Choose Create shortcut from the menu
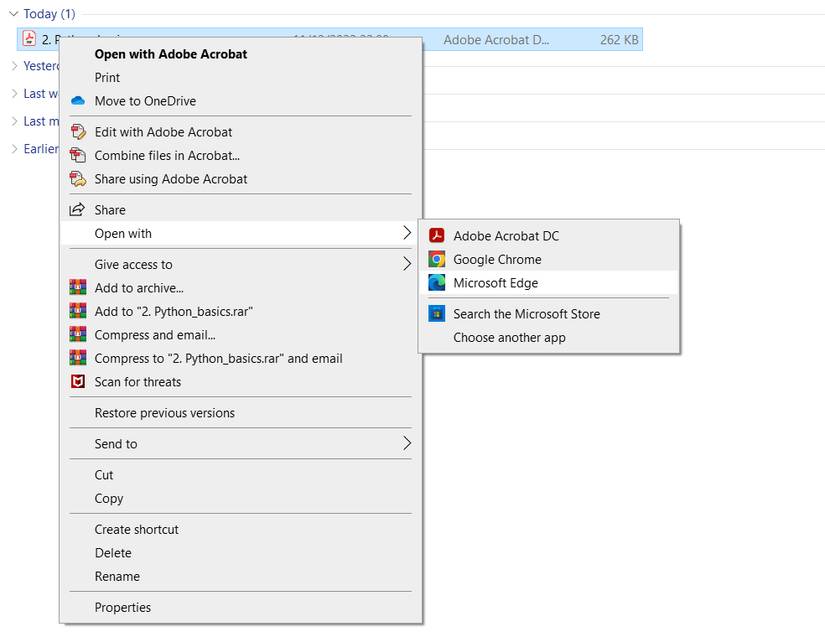Screen dimensions: 825x641 136,529
